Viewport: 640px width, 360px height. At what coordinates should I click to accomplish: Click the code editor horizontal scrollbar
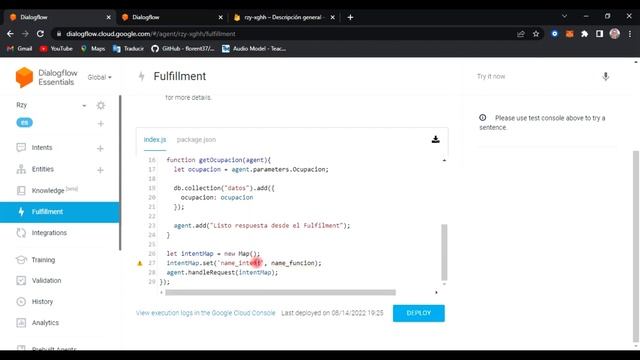(x=280, y=292)
